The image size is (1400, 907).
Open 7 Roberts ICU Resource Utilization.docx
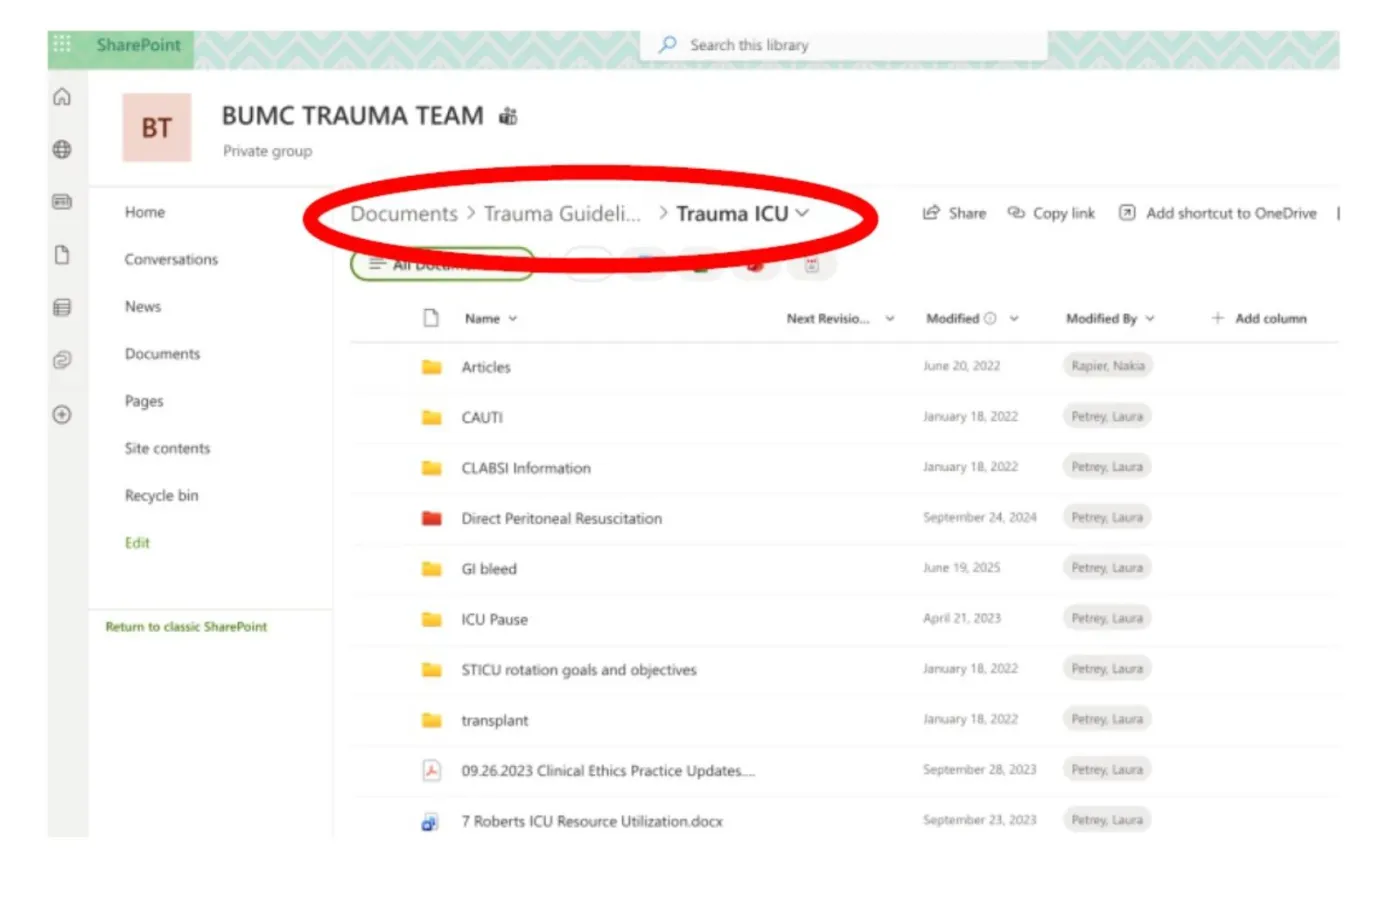592,822
